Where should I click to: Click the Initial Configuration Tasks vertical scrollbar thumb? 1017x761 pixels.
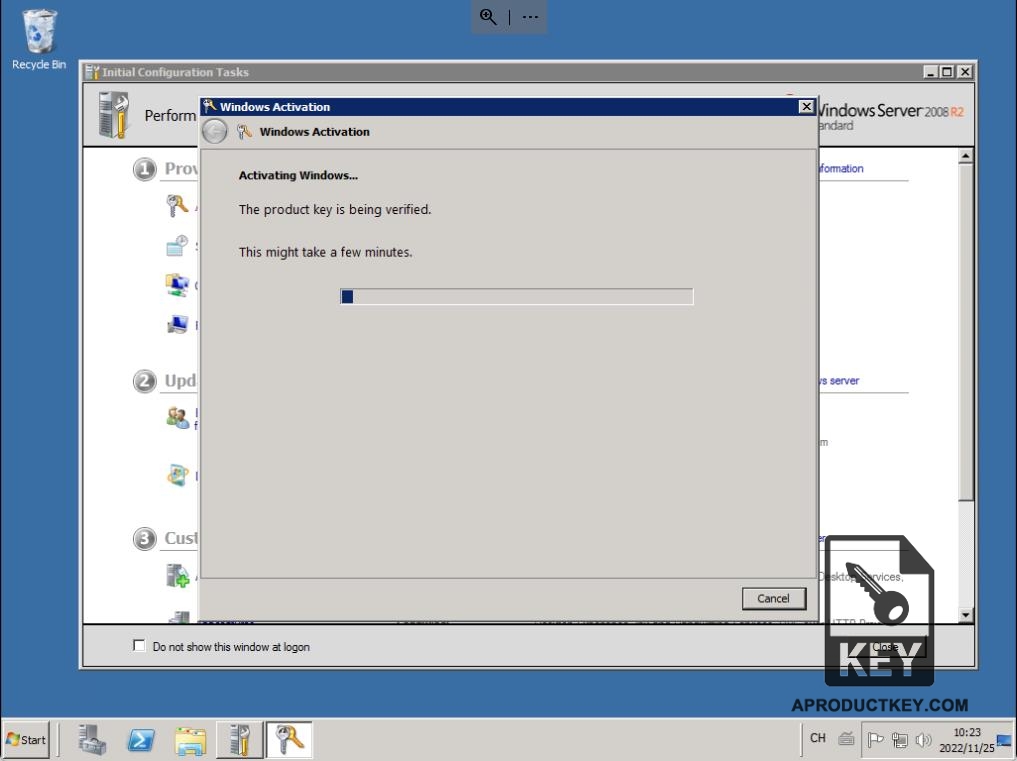coord(966,332)
